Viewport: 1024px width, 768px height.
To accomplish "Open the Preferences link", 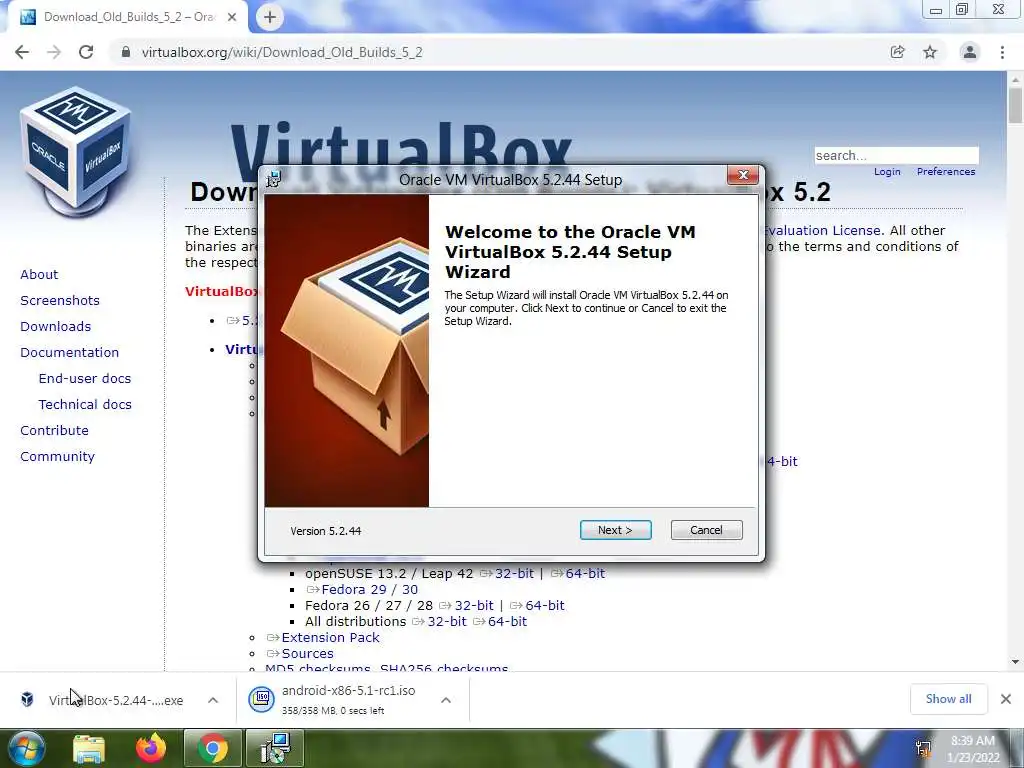I will coord(946,172).
